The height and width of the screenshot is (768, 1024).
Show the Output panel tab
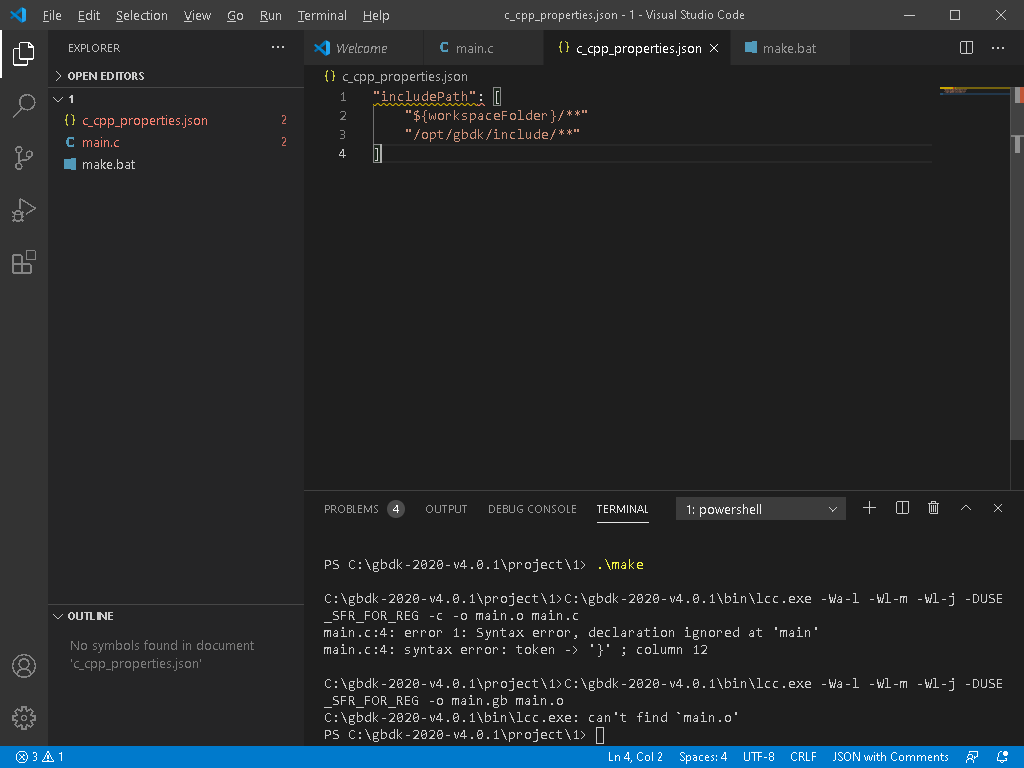tap(446, 509)
